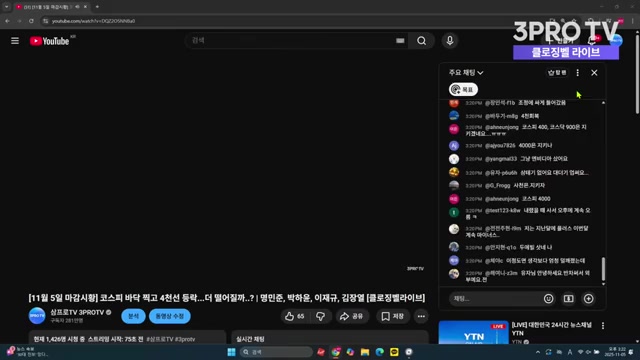The height and width of the screenshot is (360, 640).
Task: Click the live chat scrollbar thumb
Action: click(603, 269)
